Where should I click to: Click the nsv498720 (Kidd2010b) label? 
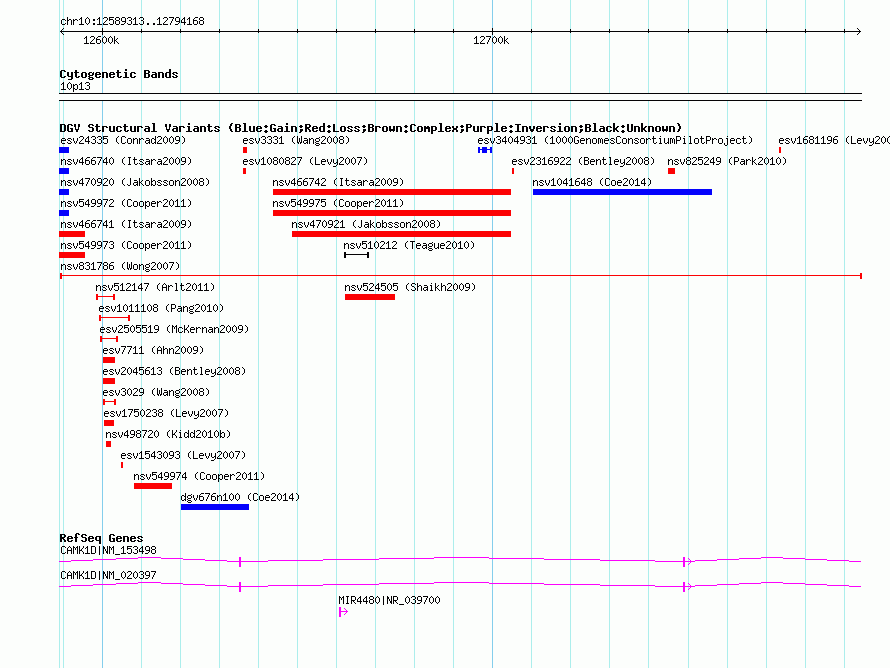[168, 434]
